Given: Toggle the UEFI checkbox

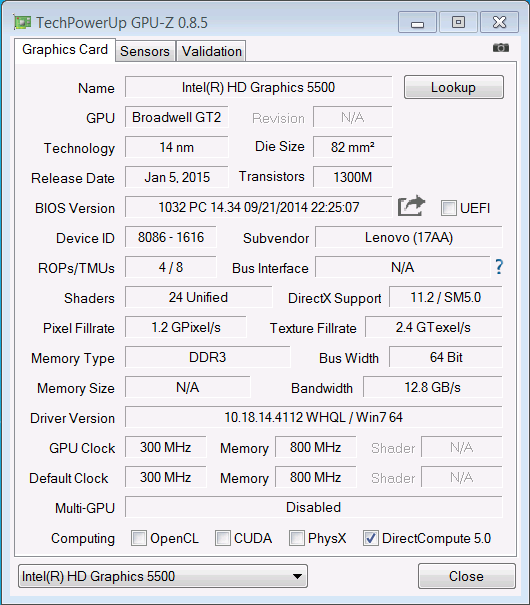Looking at the screenshot, I should tap(449, 208).
